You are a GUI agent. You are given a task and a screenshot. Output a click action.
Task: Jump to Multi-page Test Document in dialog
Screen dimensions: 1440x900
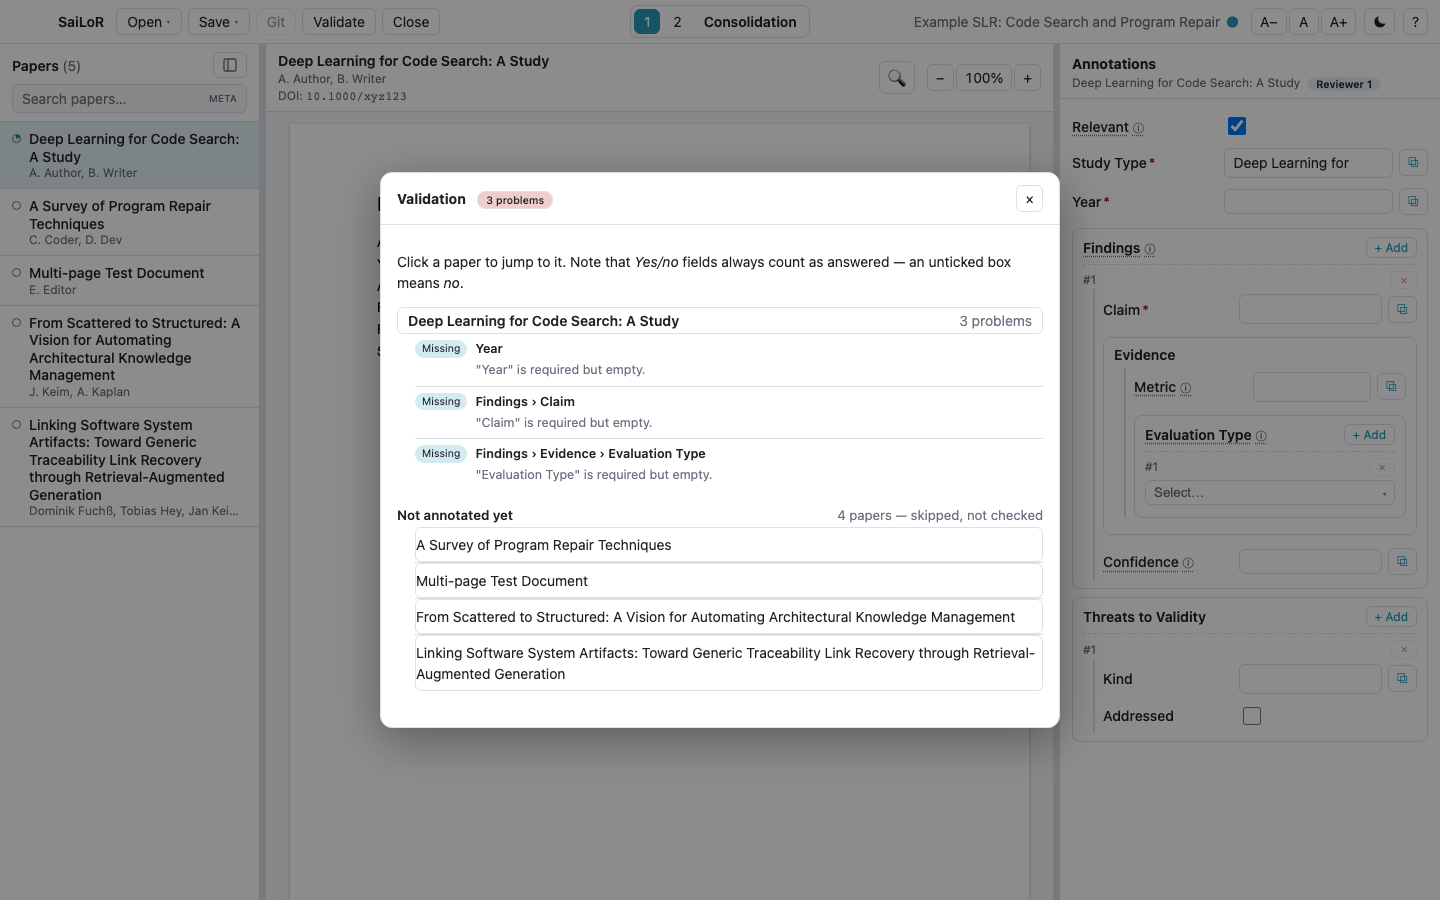729,581
